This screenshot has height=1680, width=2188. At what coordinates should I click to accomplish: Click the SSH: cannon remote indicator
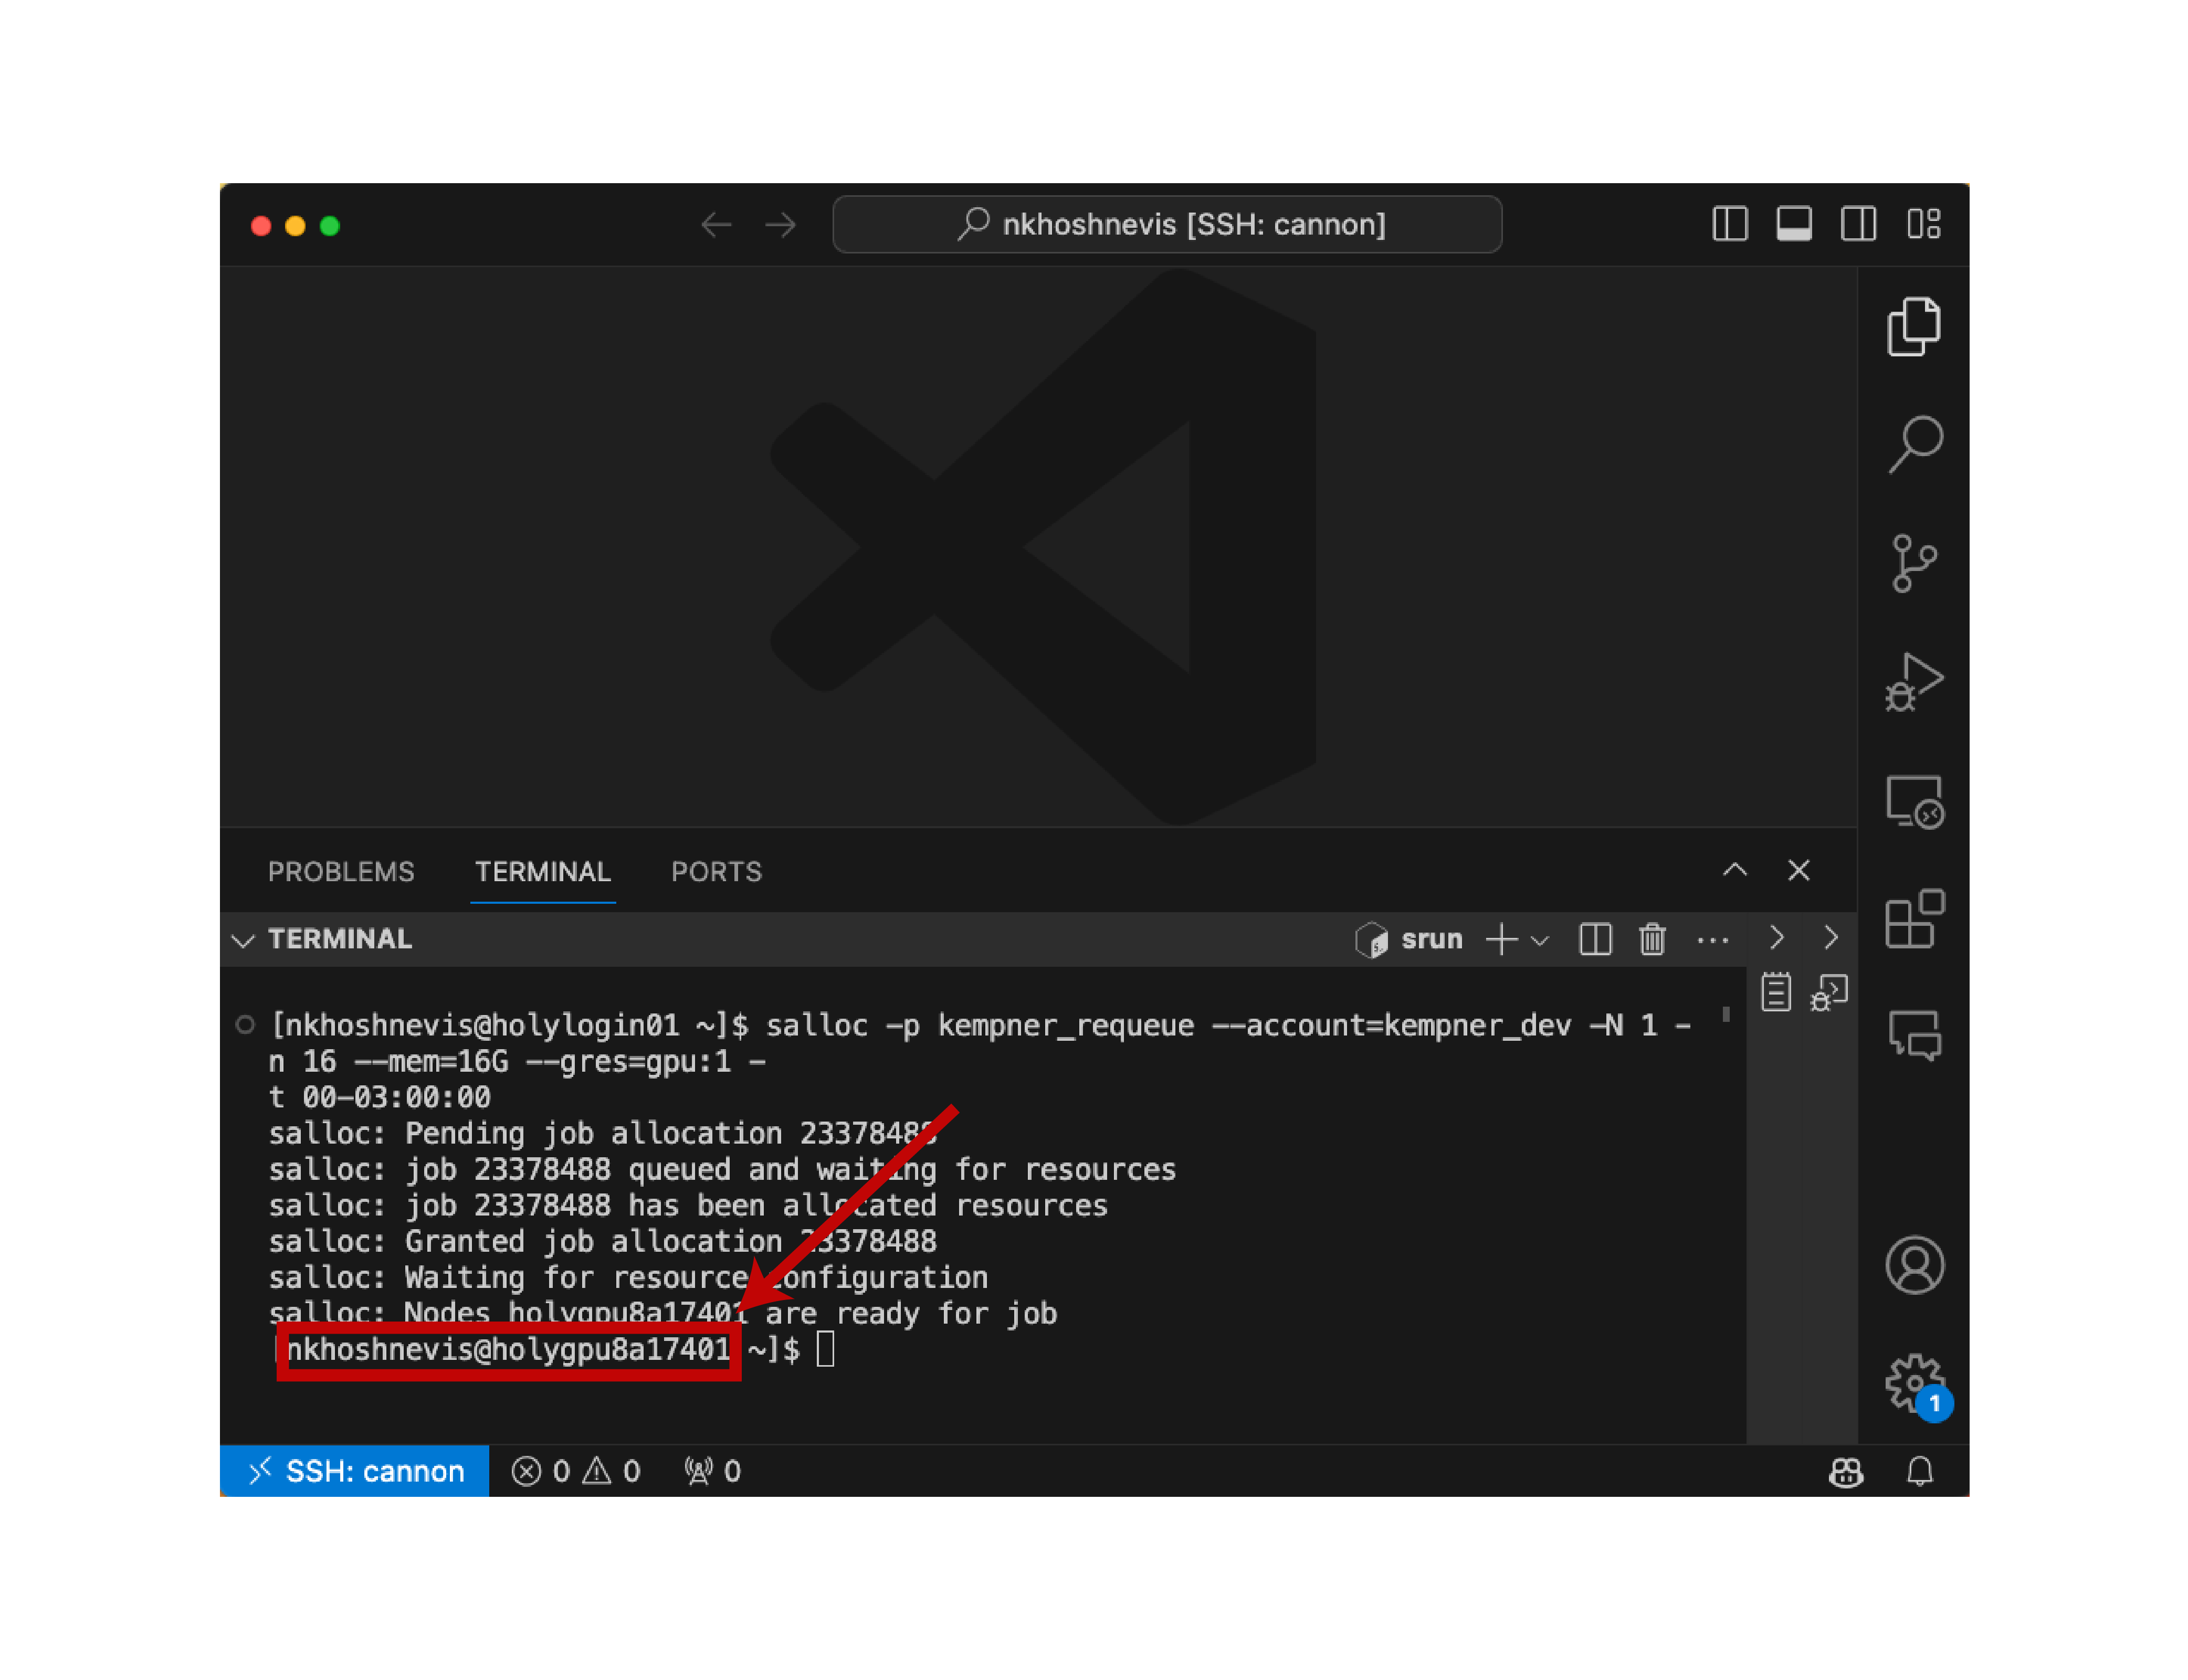pos(355,1470)
